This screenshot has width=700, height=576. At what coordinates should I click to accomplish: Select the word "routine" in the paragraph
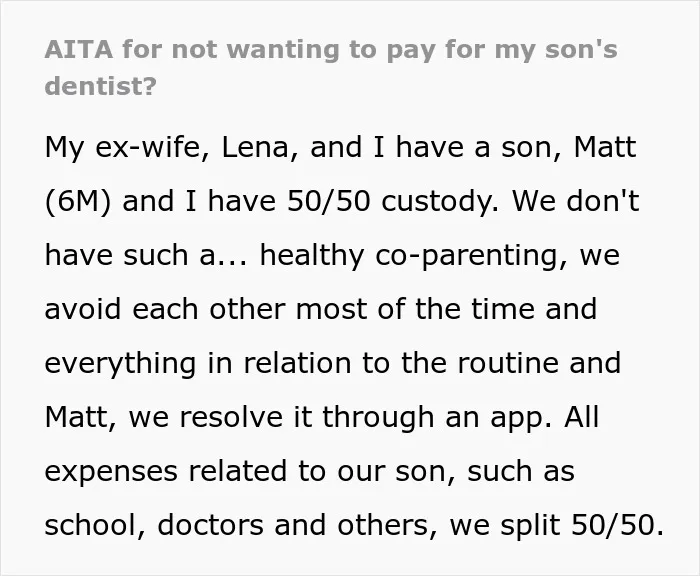click(x=508, y=363)
